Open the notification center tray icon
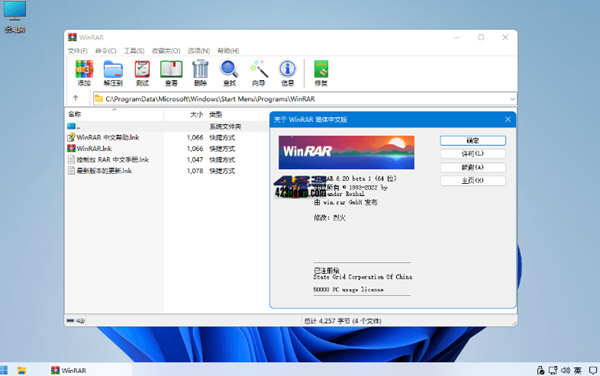Image resolution: width=600 pixels, height=376 pixels. 593,370
